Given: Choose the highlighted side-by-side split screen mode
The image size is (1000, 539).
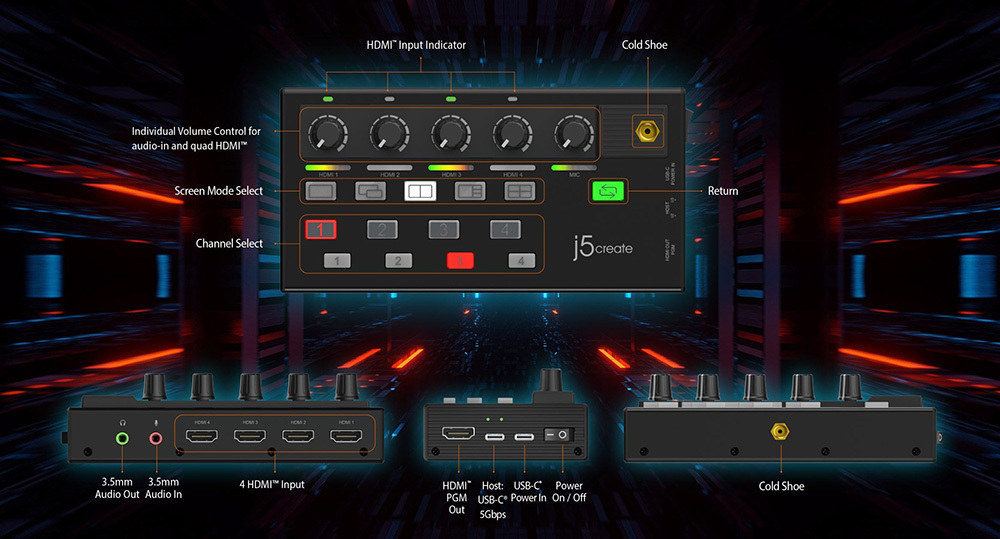Looking at the screenshot, I should coord(420,190).
